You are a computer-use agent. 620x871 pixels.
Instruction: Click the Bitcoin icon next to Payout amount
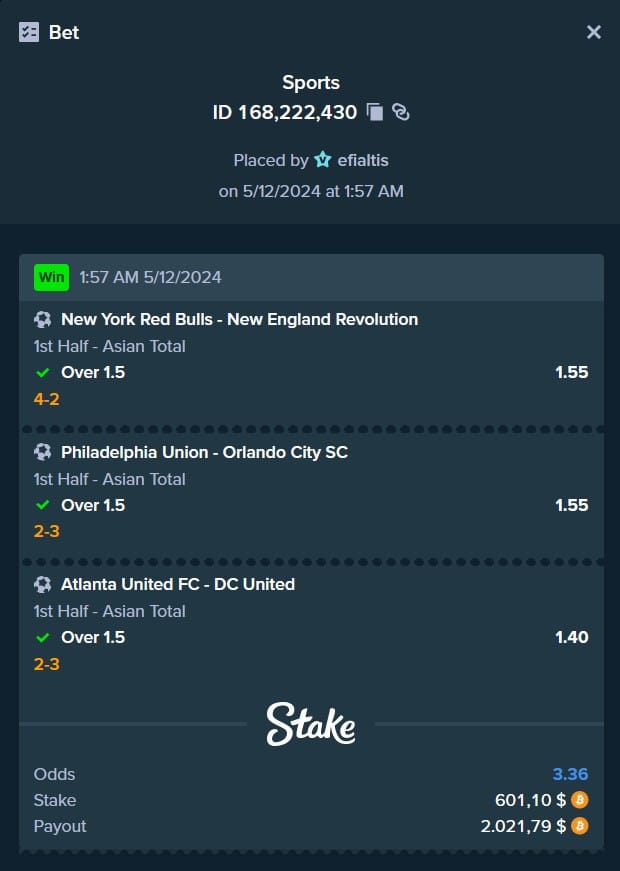[580, 826]
